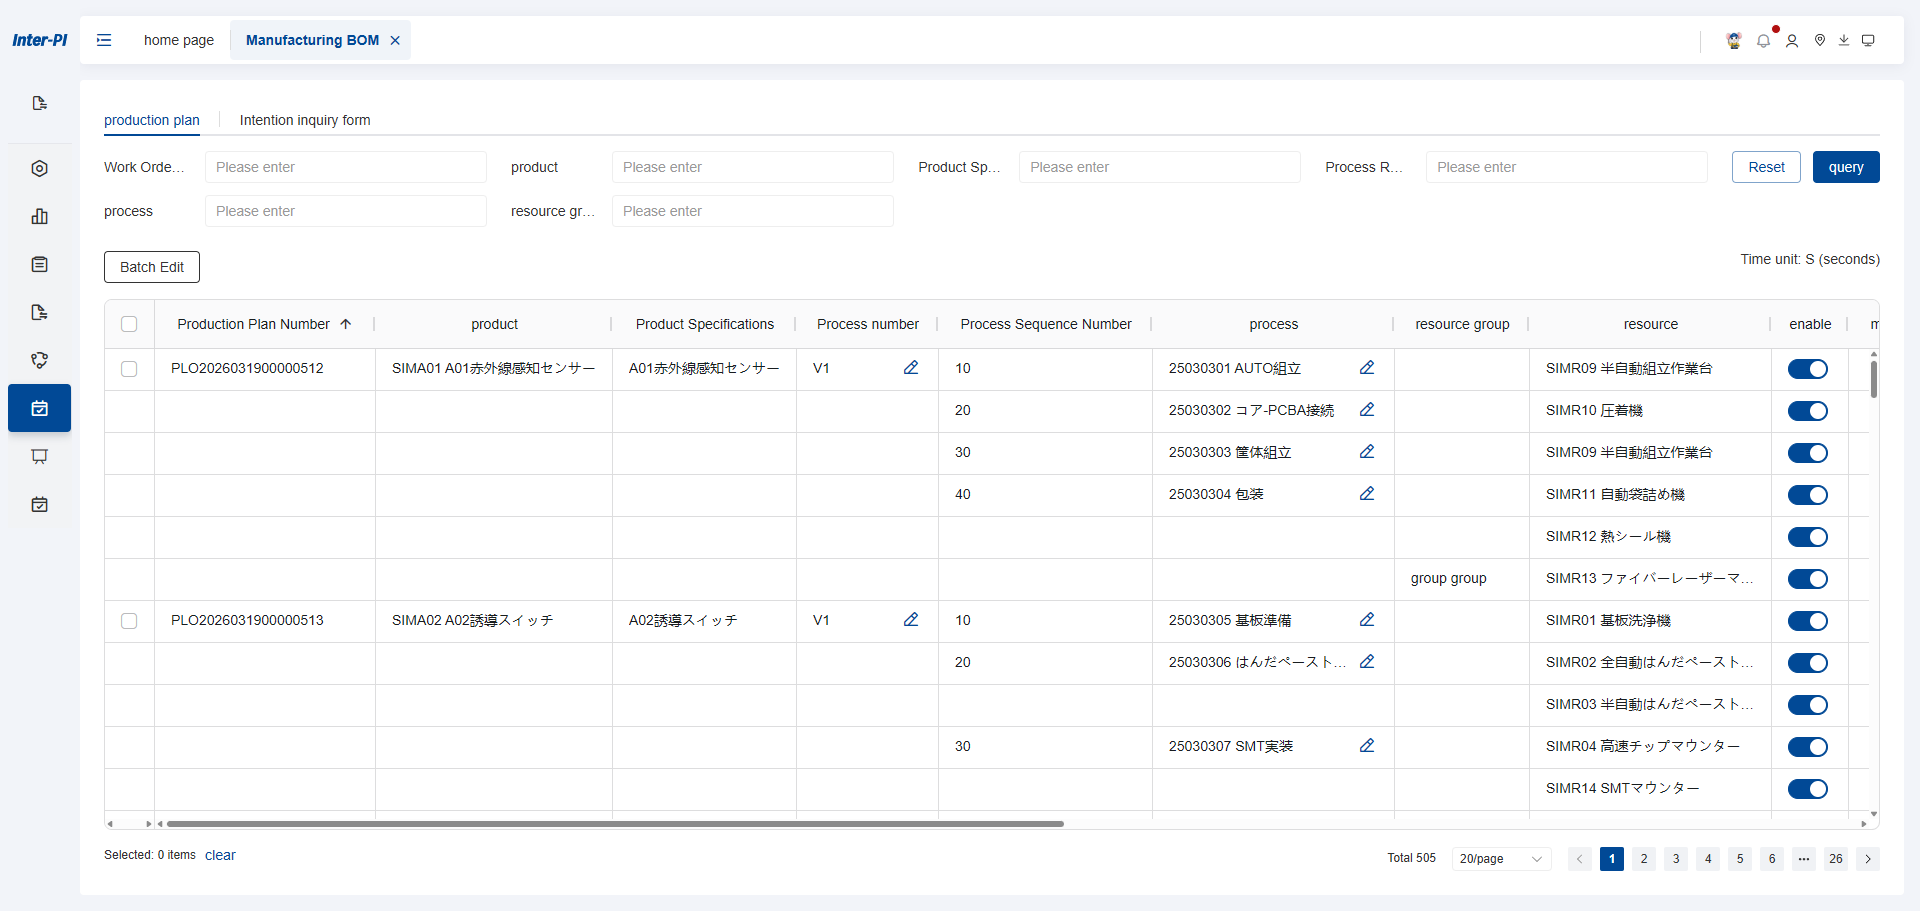Focus the product input field
1920x911 pixels.
pos(753,167)
